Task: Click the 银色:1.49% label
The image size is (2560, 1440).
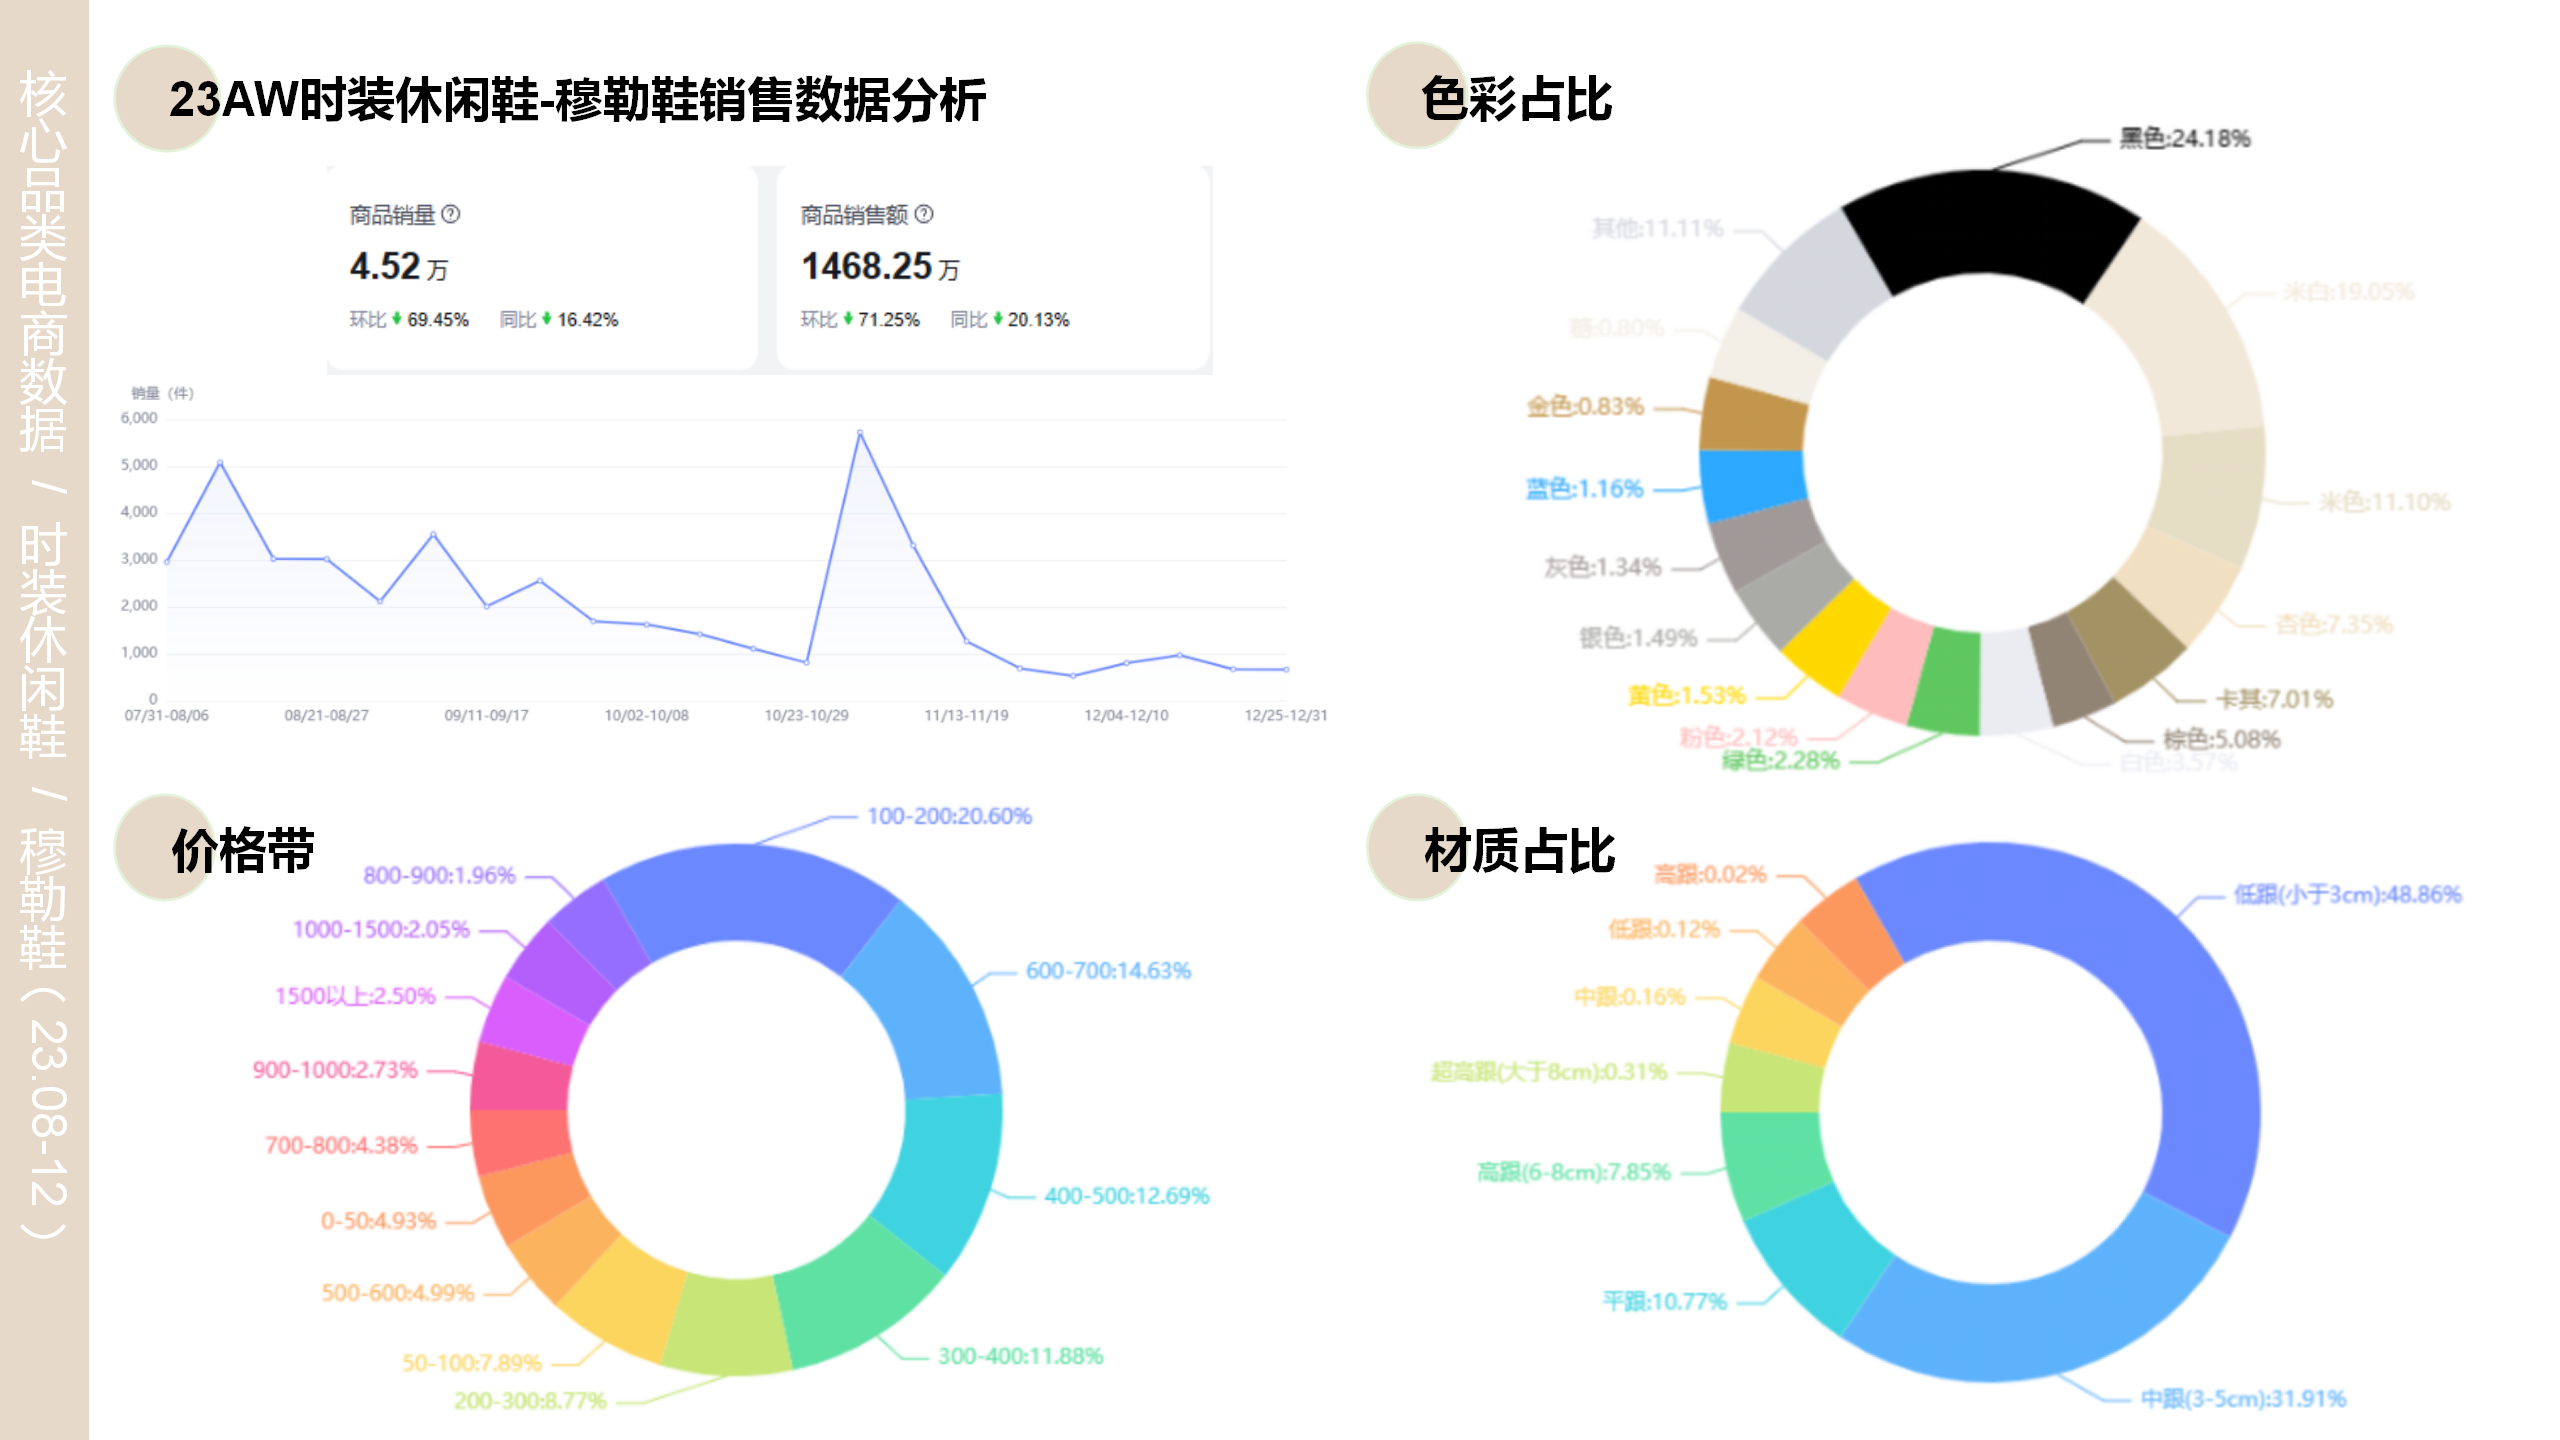Action: click(x=1638, y=637)
